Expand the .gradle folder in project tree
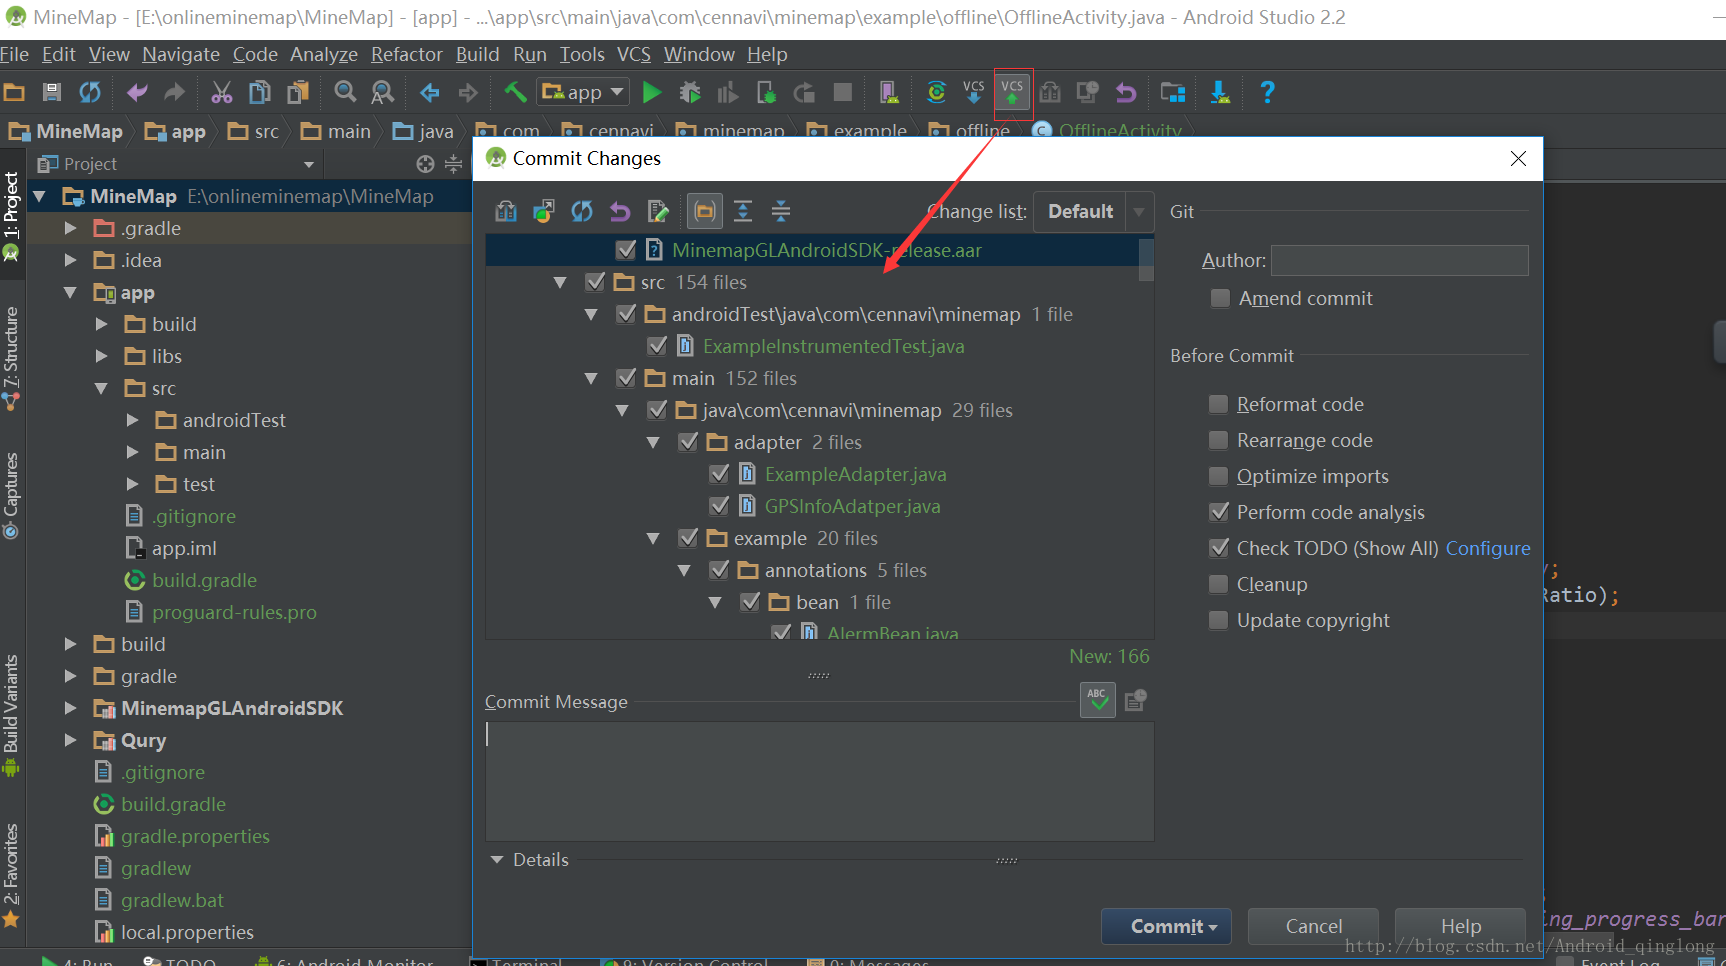Screen dimensions: 1726x966 coord(70,228)
